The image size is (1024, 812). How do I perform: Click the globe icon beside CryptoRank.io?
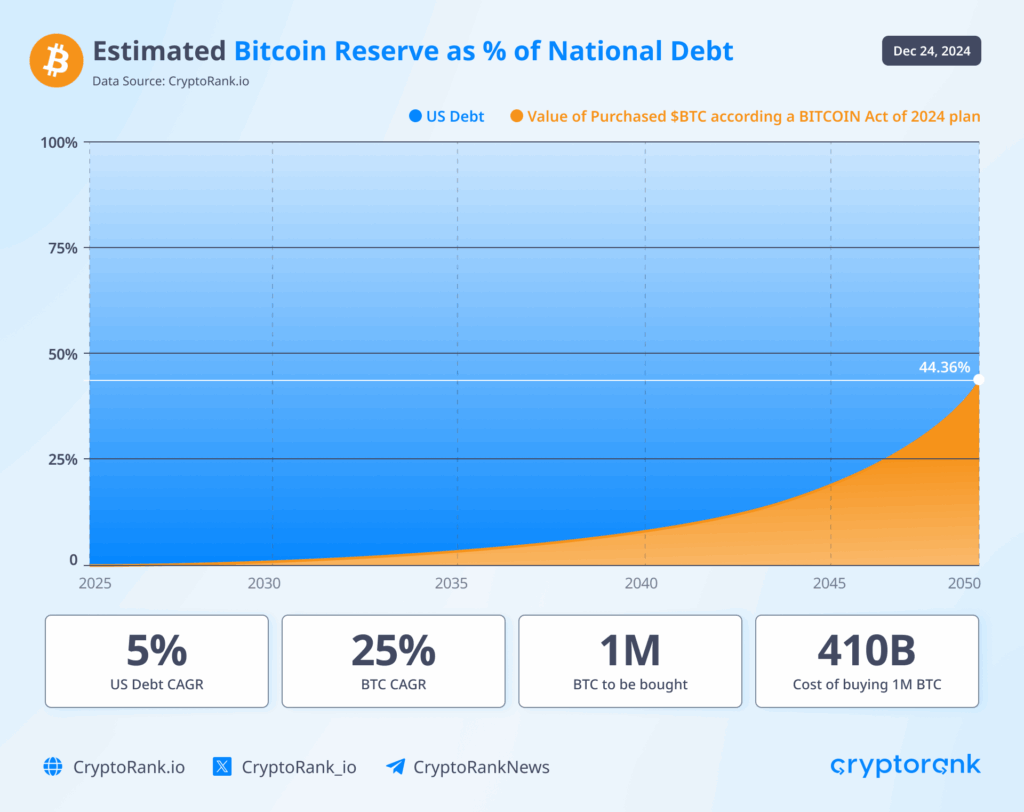coord(53,767)
